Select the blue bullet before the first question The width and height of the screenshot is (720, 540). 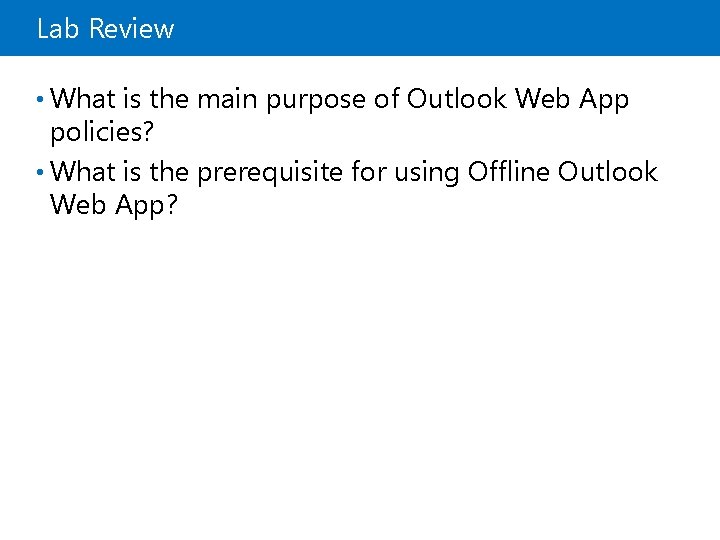(40, 99)
